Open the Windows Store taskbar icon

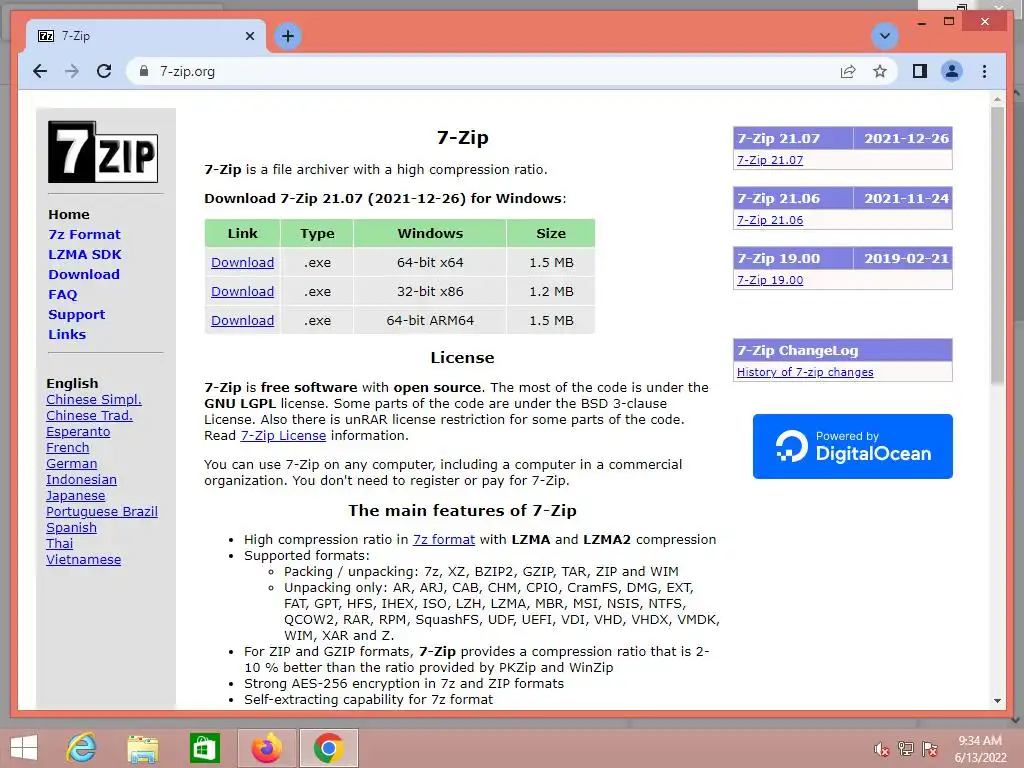click(204, 748)
